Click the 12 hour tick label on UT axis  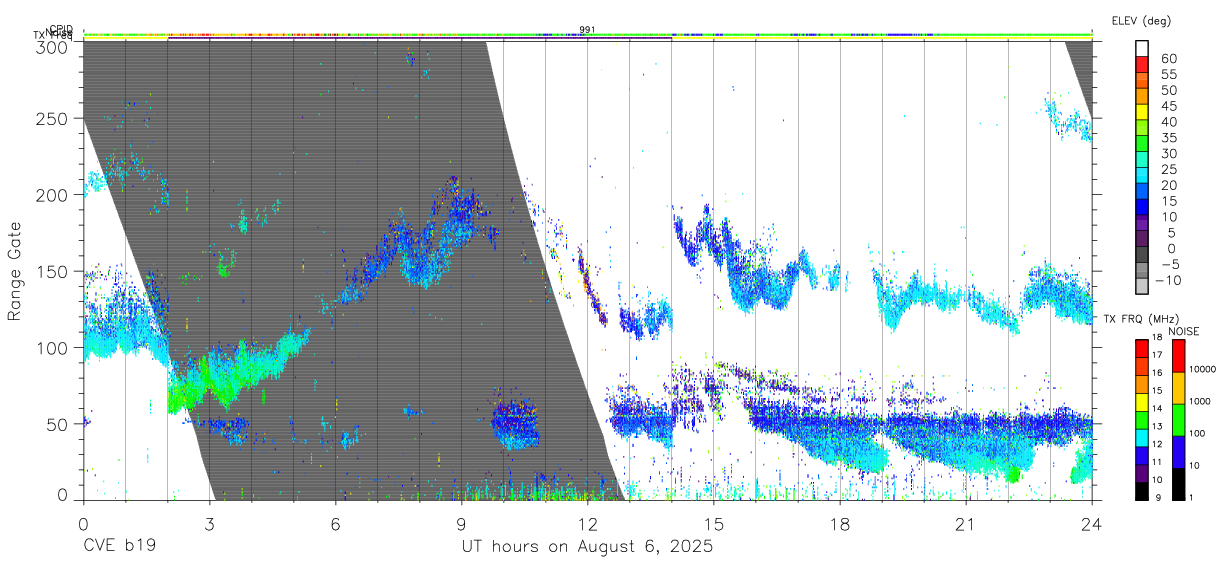pyautogui.click(x=587, y=525)
